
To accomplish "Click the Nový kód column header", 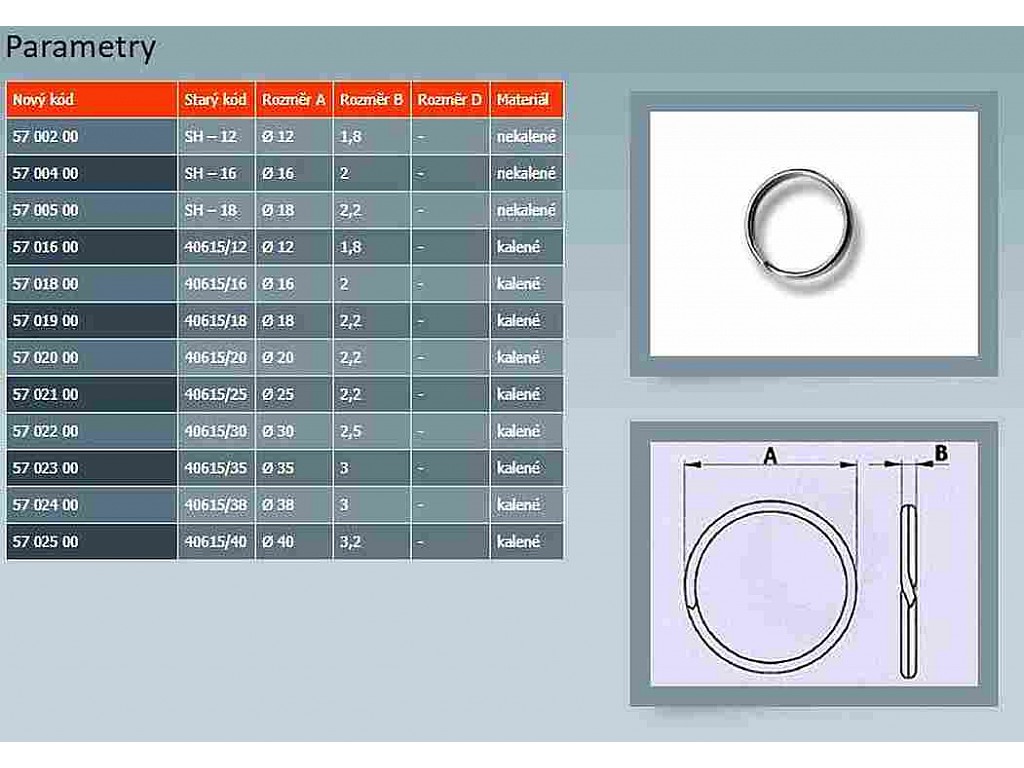I will [x=43, y=100].
